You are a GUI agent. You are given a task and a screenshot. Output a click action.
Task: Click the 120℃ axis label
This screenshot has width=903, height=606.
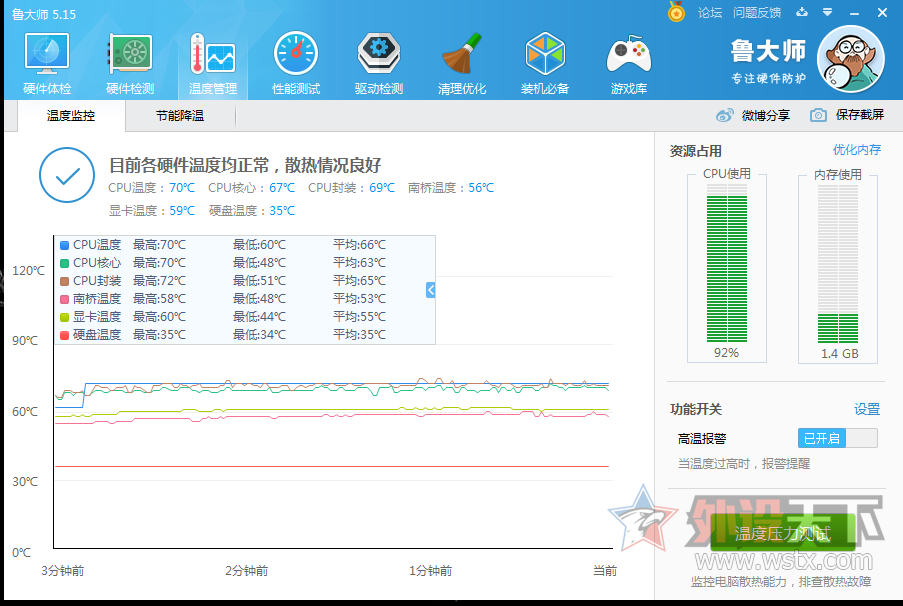point(28,271)
